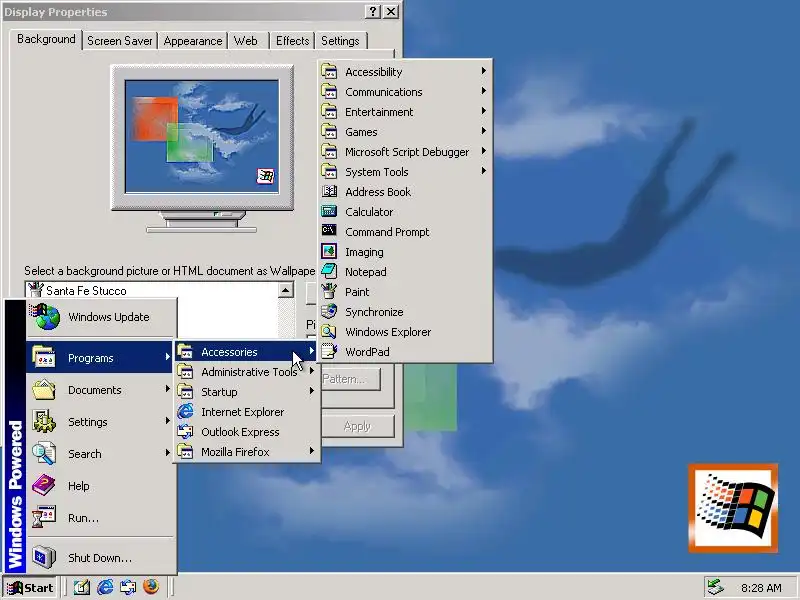Click the monitor wallpaper preview
This screenshot has height=600, width=800.
202,136
